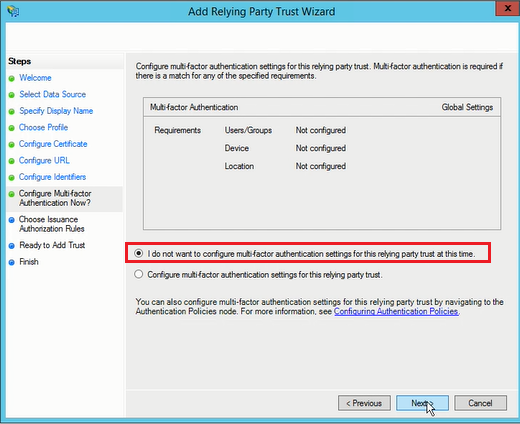Click the green bullet beside Configure Identifiers
The height and width of the screenshot is (424, 520).
12,178
